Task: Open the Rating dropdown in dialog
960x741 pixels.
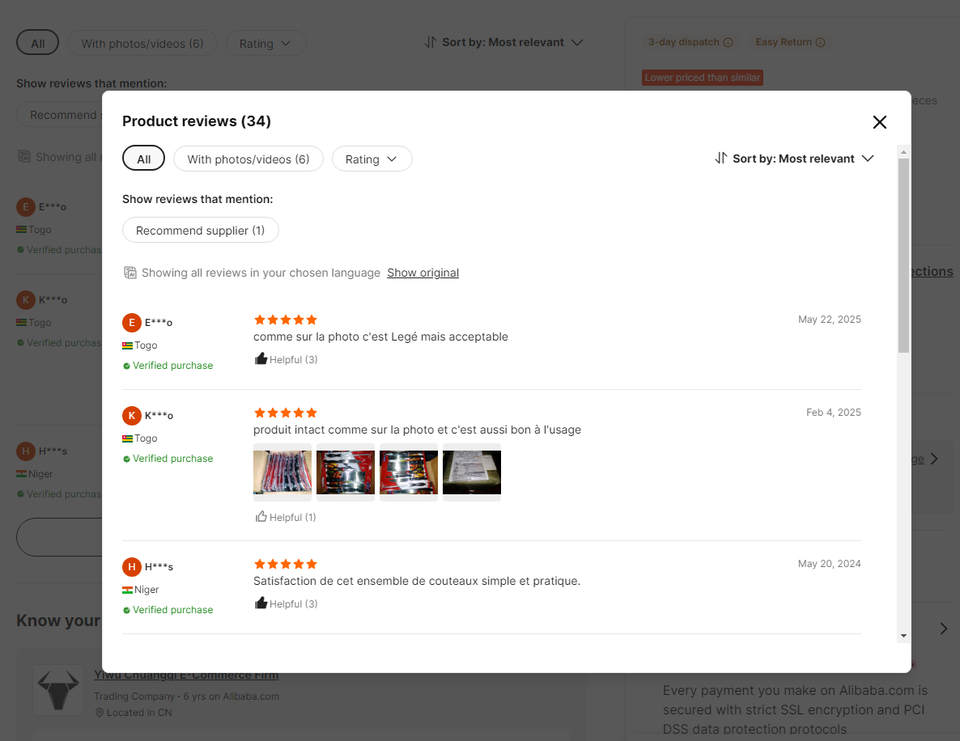Action: coord(372,159)
